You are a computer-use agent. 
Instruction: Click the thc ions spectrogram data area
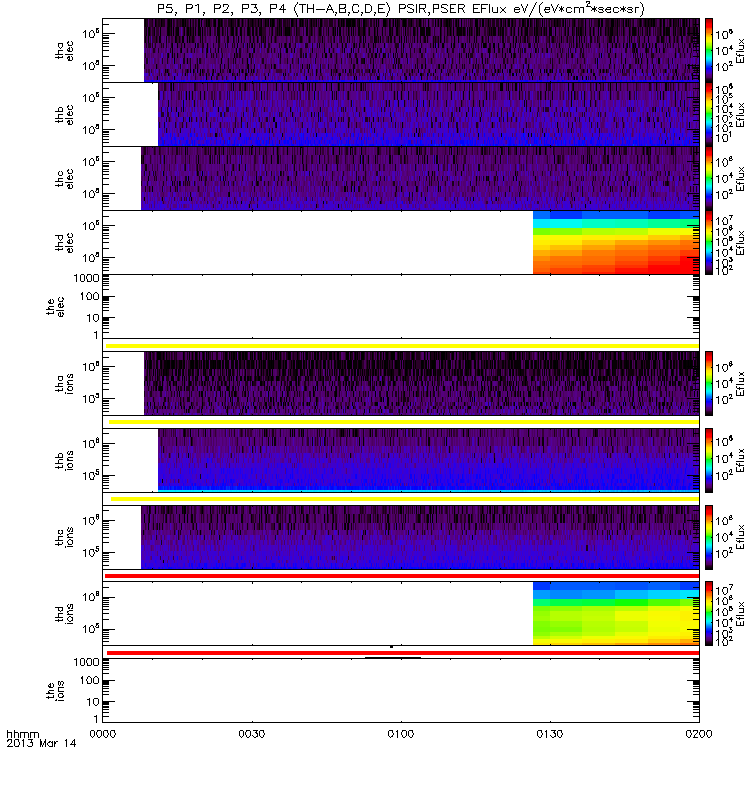pyautogui.click(x=420, y=537)
